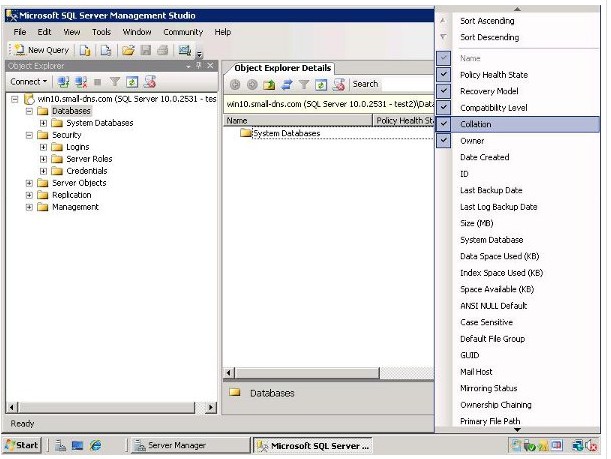611x459 pixels.
Task: Click the Refresh icon in Details toolbar
Action: [x=321, y=84]
